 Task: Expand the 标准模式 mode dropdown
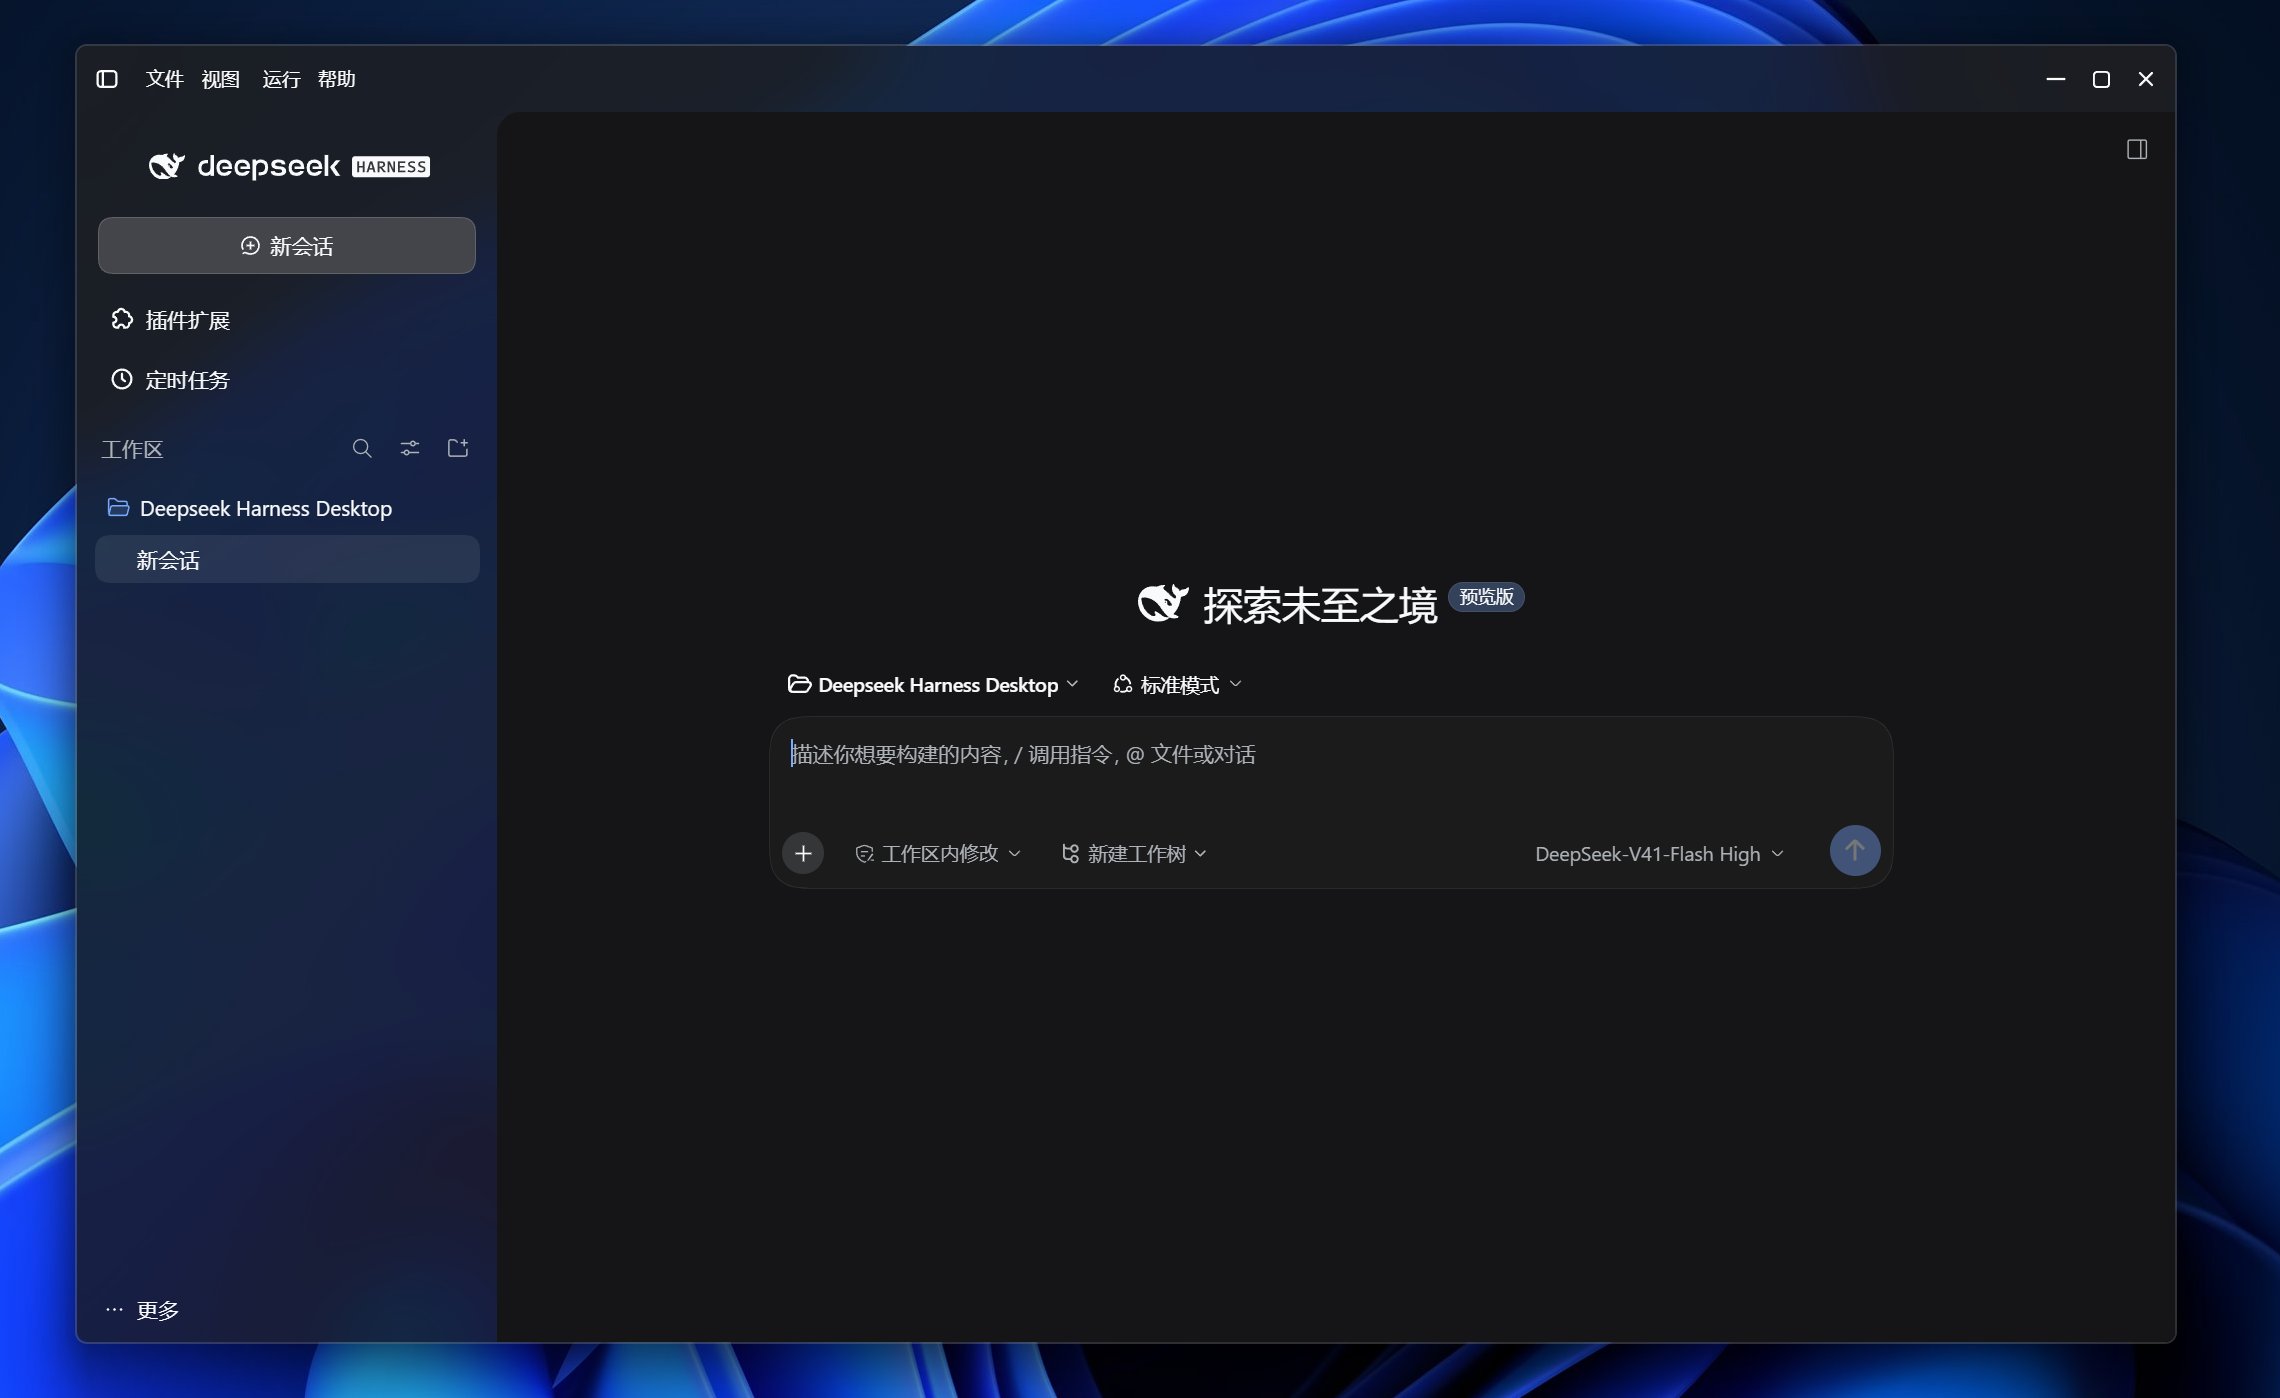pyautogui.click(x=1177, y=685)
